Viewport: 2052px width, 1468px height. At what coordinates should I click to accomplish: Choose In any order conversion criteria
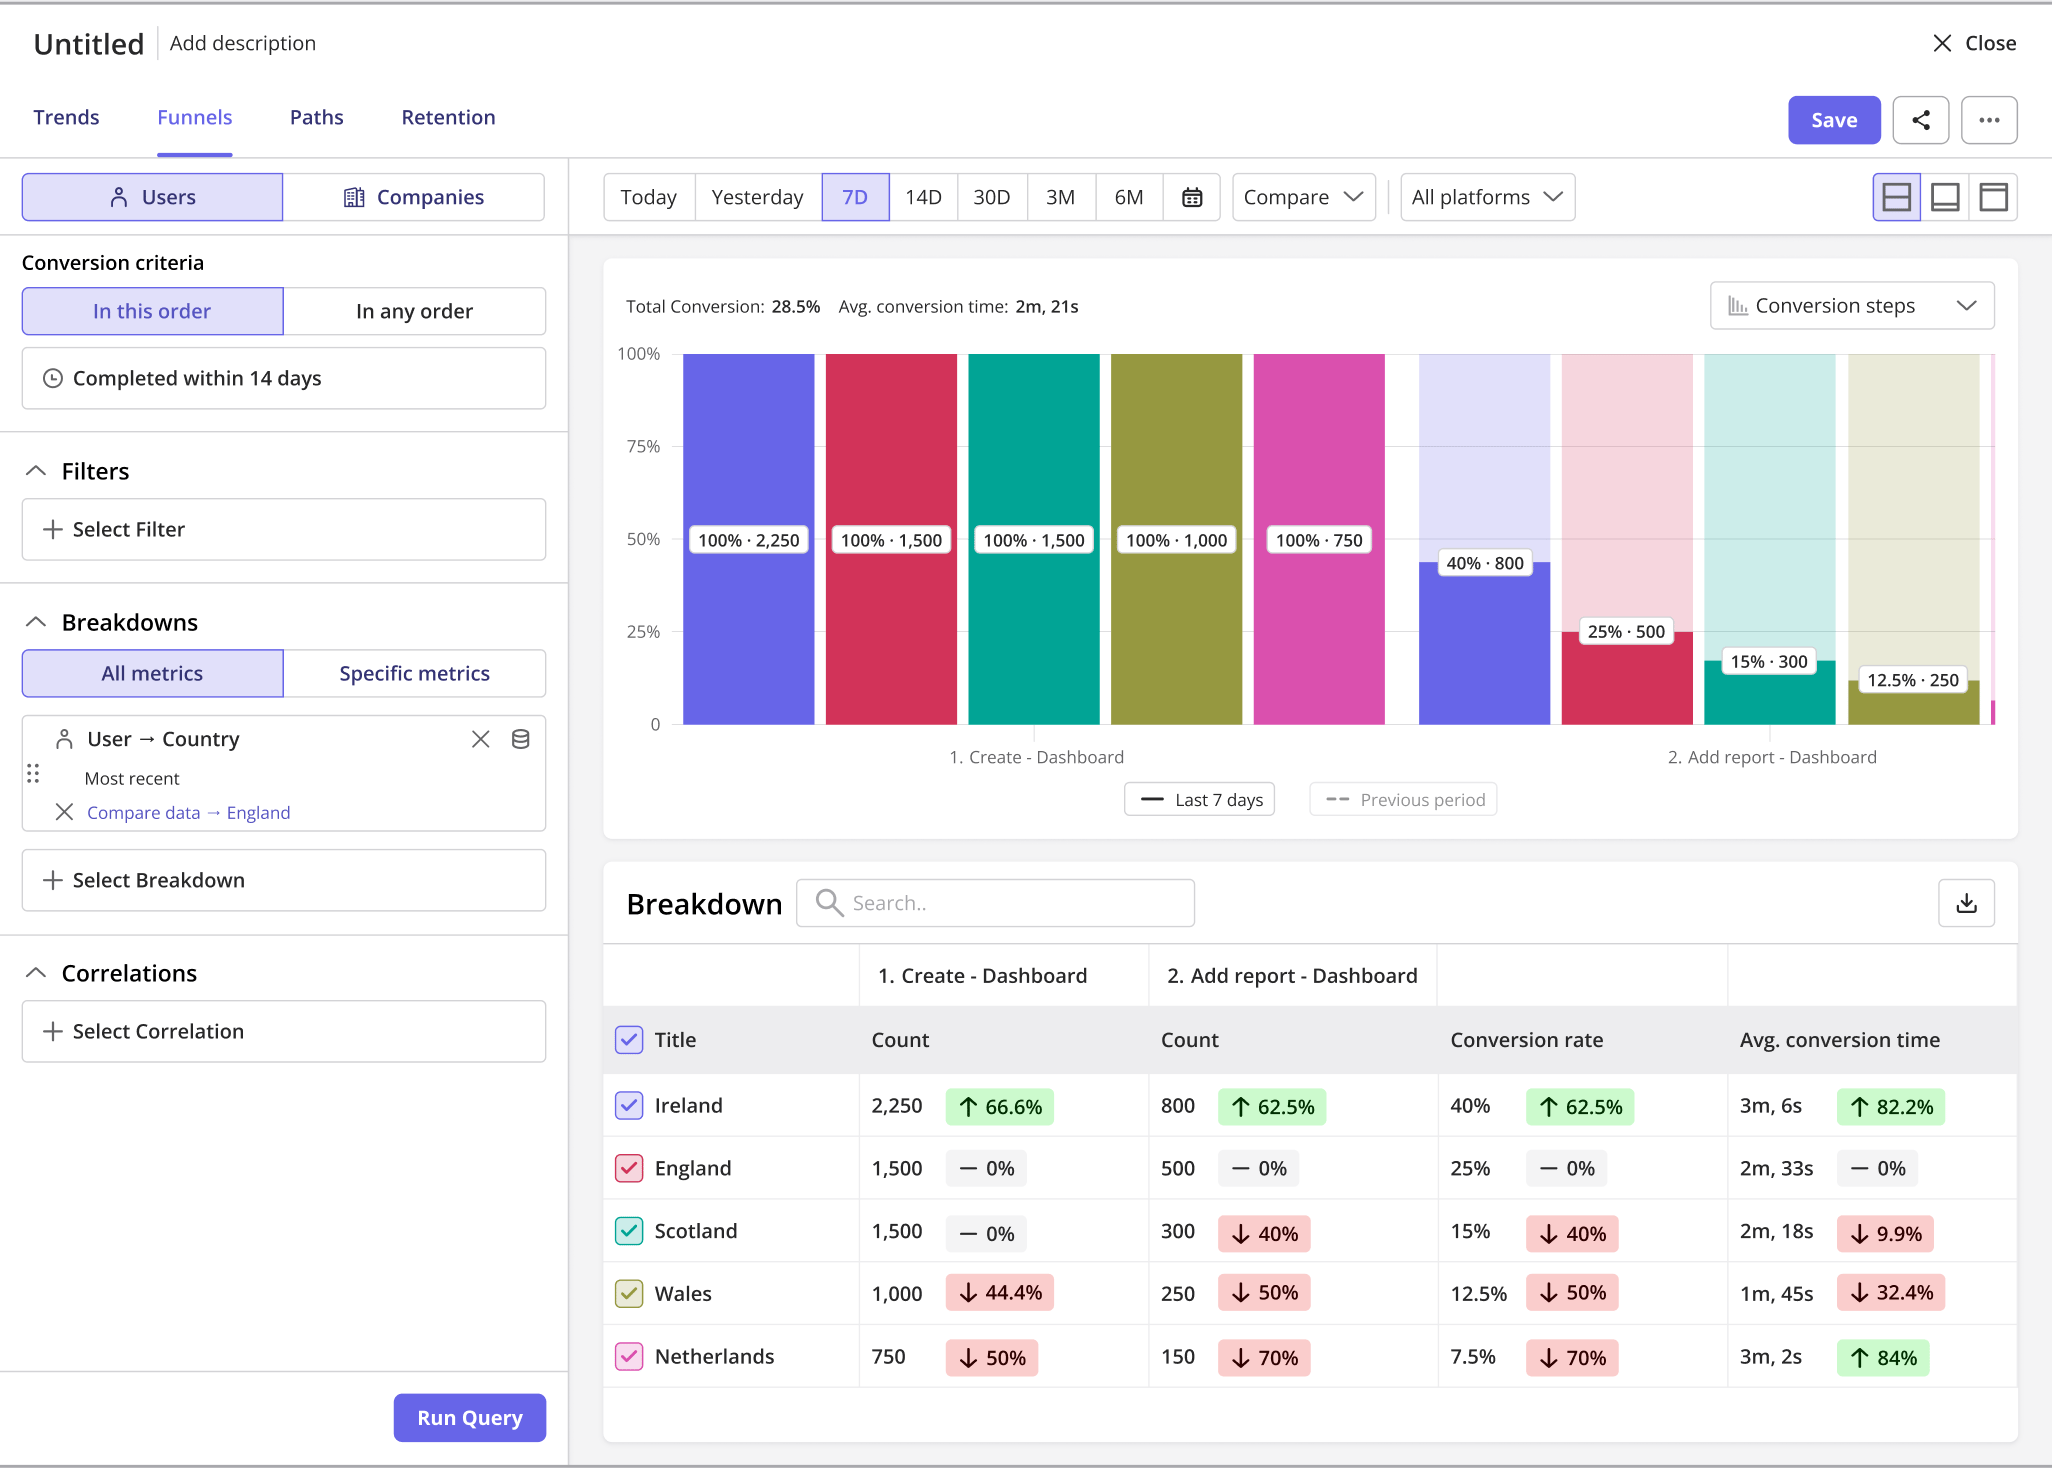click(x=414, y=311)
